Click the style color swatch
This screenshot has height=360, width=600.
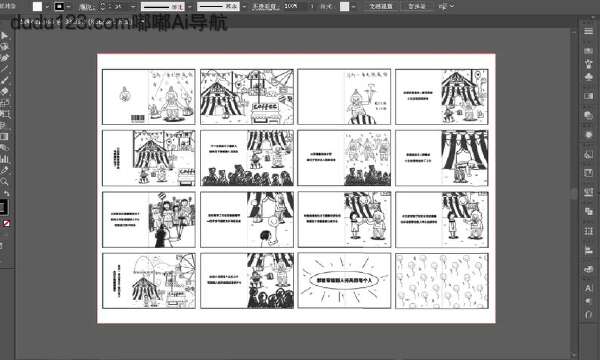click(344, 7)
